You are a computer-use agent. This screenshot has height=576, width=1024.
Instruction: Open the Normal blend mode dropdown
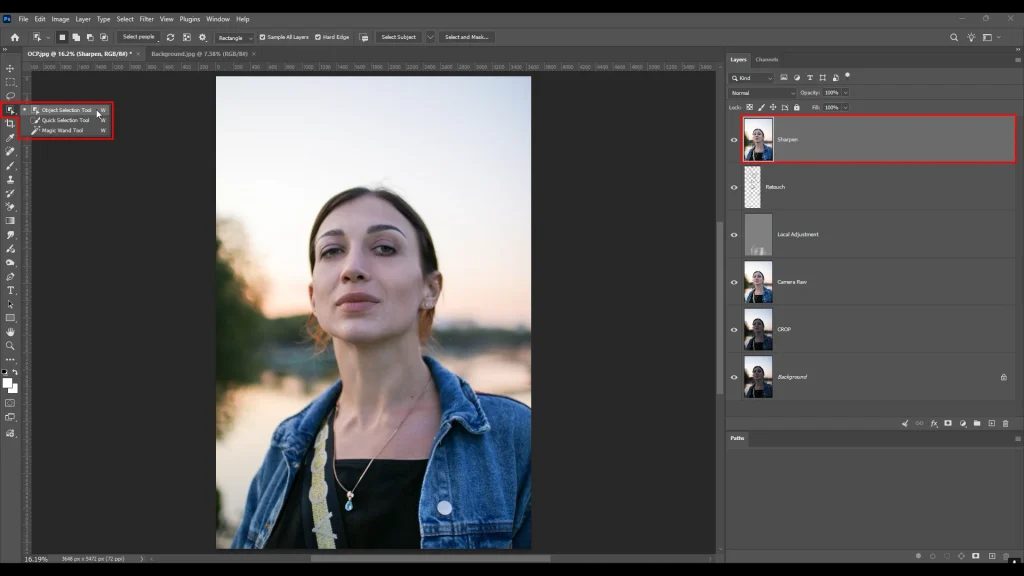[x=762, y=93]
